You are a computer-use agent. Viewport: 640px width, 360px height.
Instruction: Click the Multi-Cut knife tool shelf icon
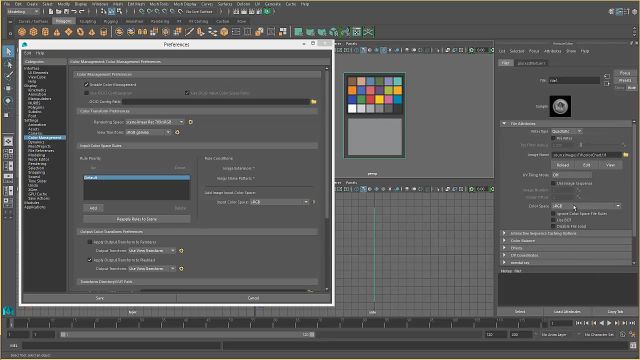pos(189,32)
